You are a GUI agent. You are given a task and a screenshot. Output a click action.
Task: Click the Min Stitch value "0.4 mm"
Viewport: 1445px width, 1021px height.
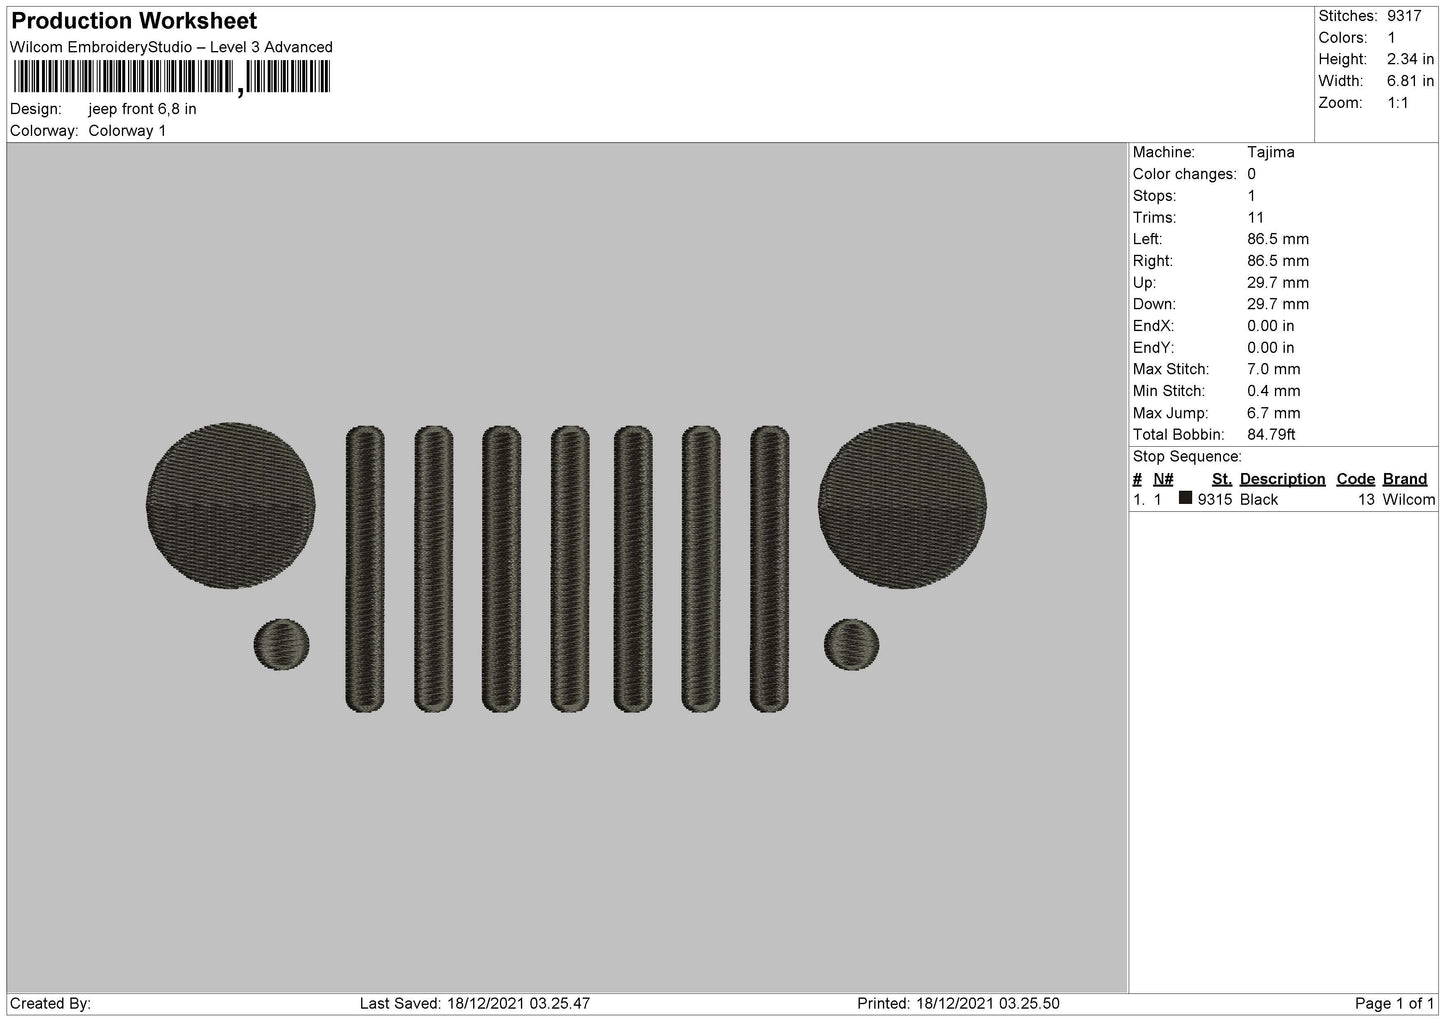click(1274, 391)
